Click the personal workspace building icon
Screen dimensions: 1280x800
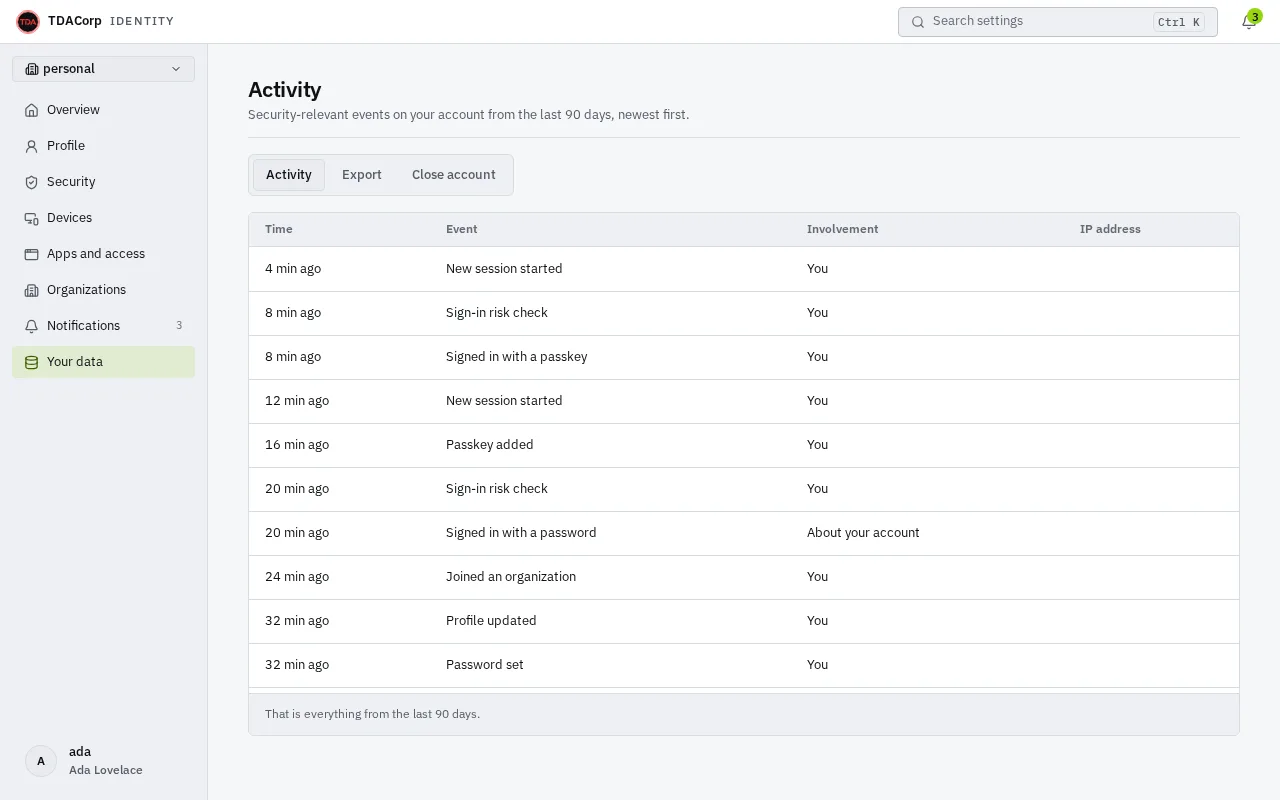pos(32,69)
